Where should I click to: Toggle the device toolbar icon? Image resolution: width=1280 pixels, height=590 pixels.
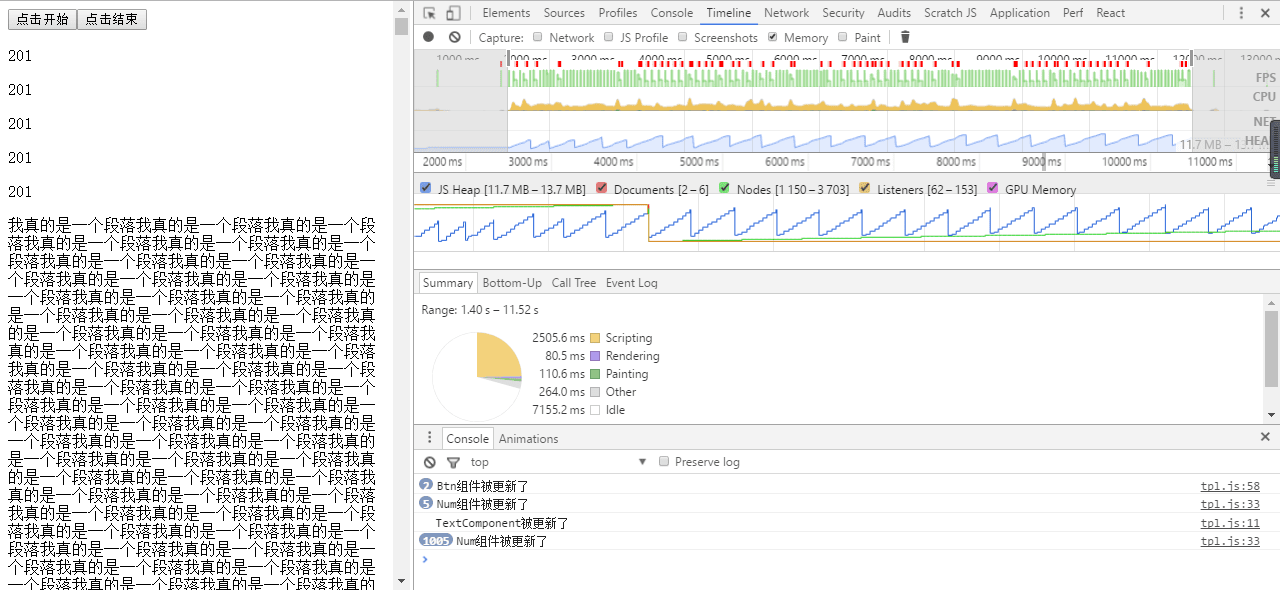point(453,12)
